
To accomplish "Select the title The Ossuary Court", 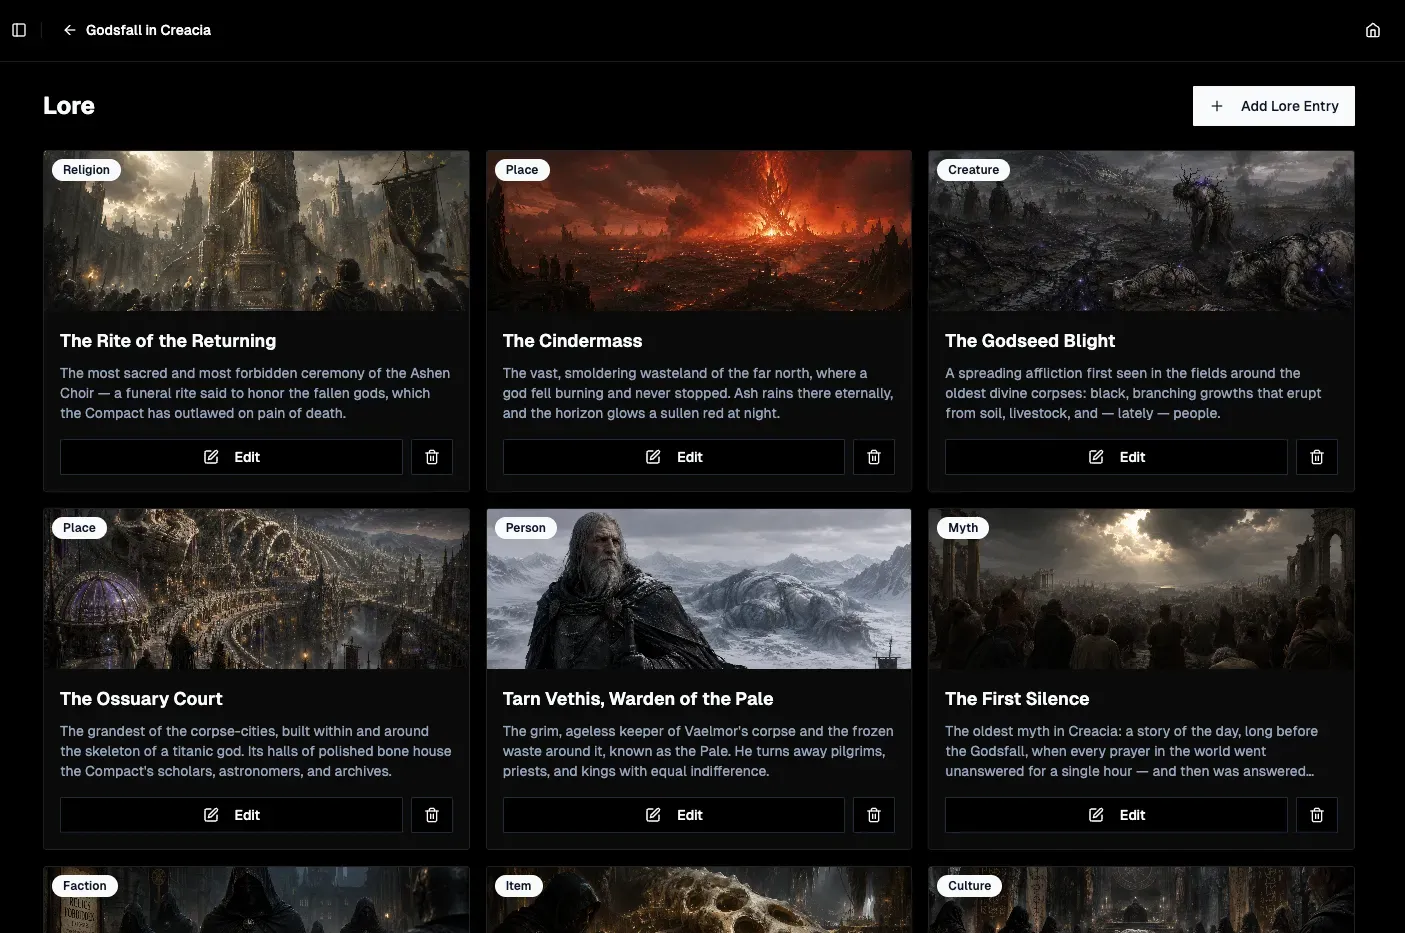I will [x=141, y=699].
